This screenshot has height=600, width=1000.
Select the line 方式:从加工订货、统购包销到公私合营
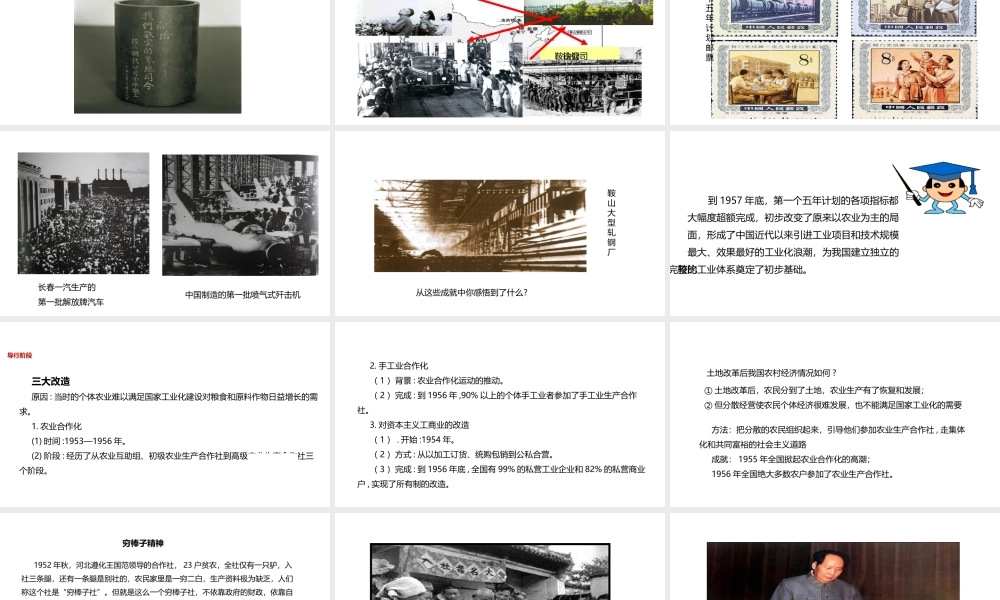pyautogui.click(x=464, y=454)
